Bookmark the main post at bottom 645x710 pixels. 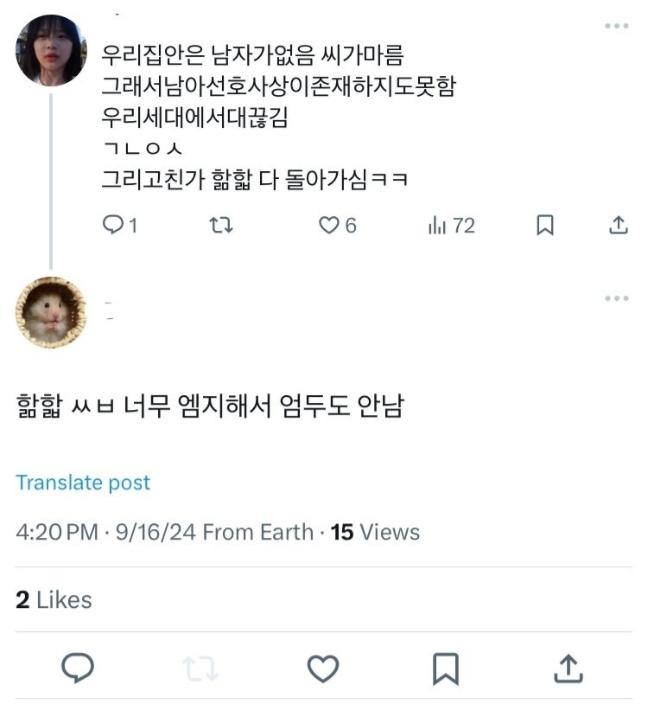445,668
